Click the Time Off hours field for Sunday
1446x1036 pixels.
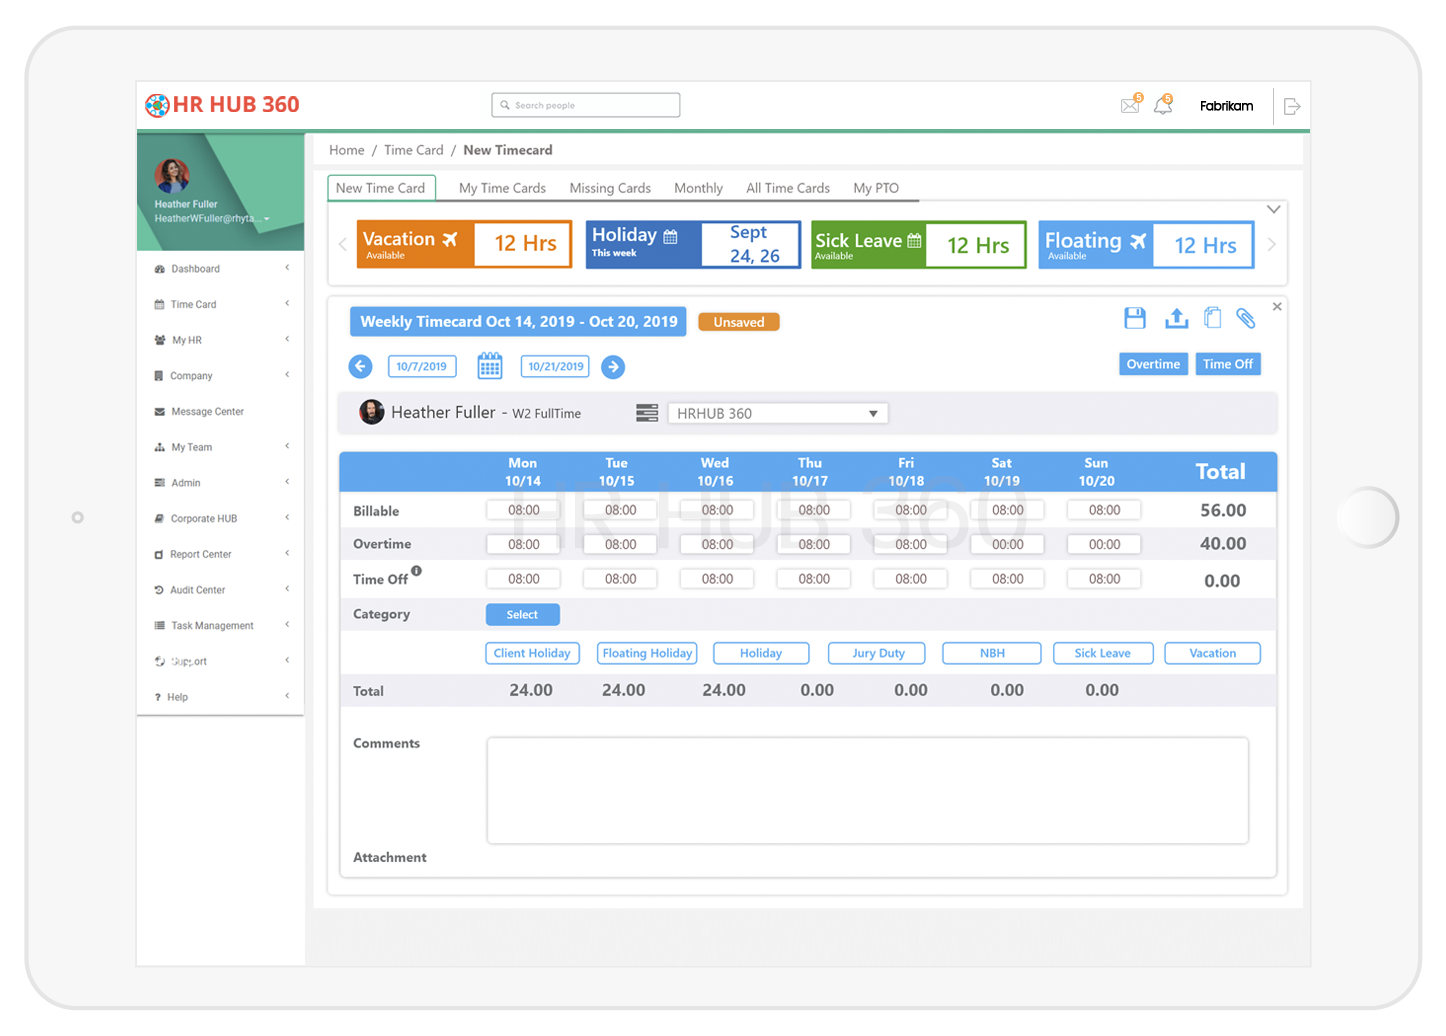click(x=1104, y=579)
